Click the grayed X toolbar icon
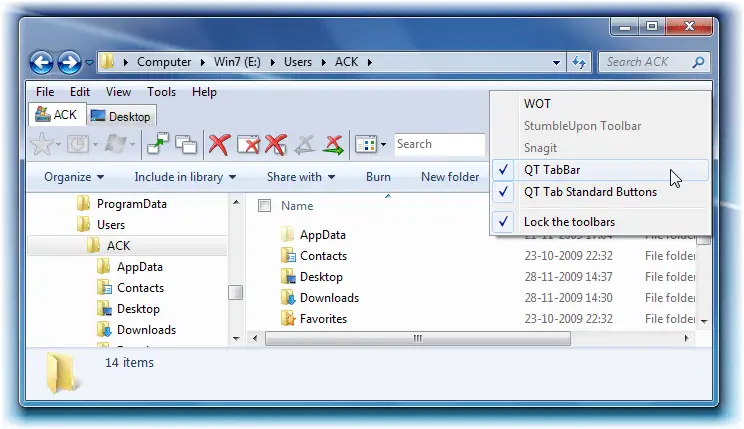 [x=305, y=145]
